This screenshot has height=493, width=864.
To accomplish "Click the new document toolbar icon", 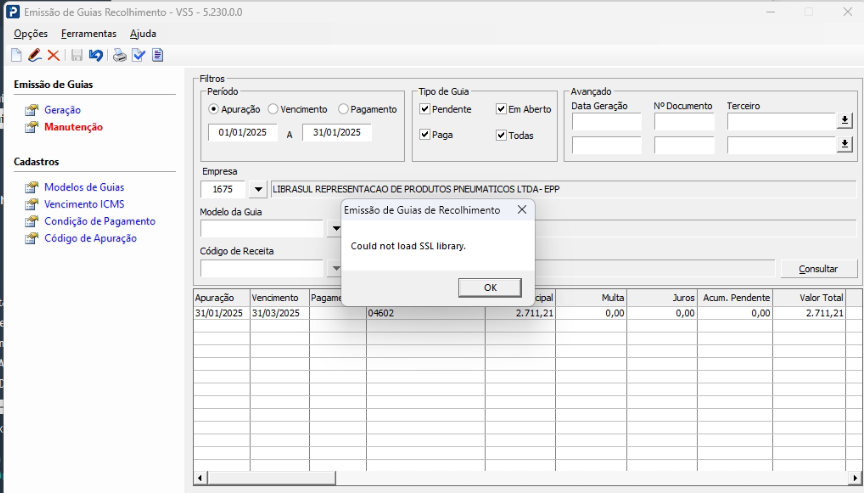I will point(16,55).
